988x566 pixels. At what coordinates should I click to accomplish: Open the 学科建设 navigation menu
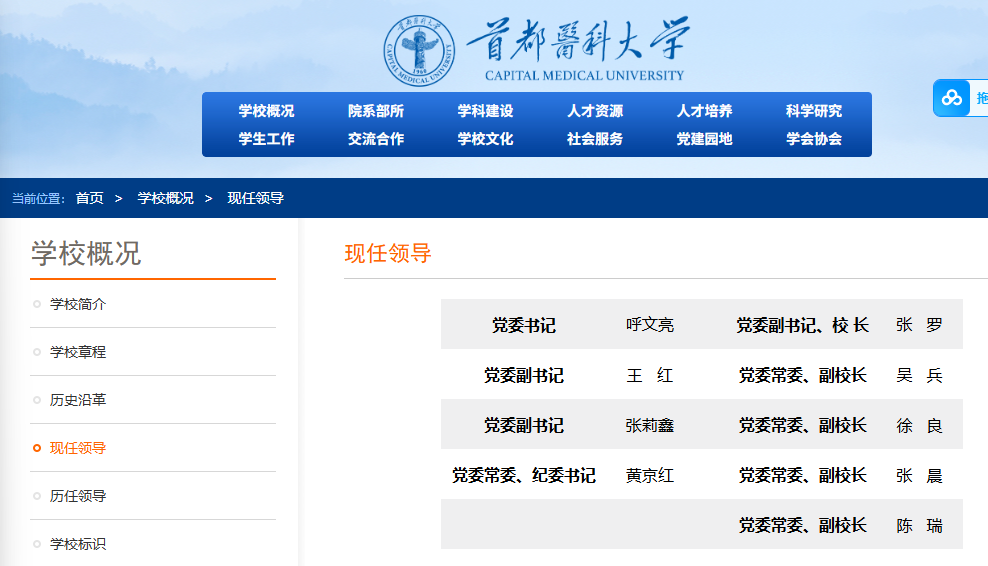[x=485, y=111]
